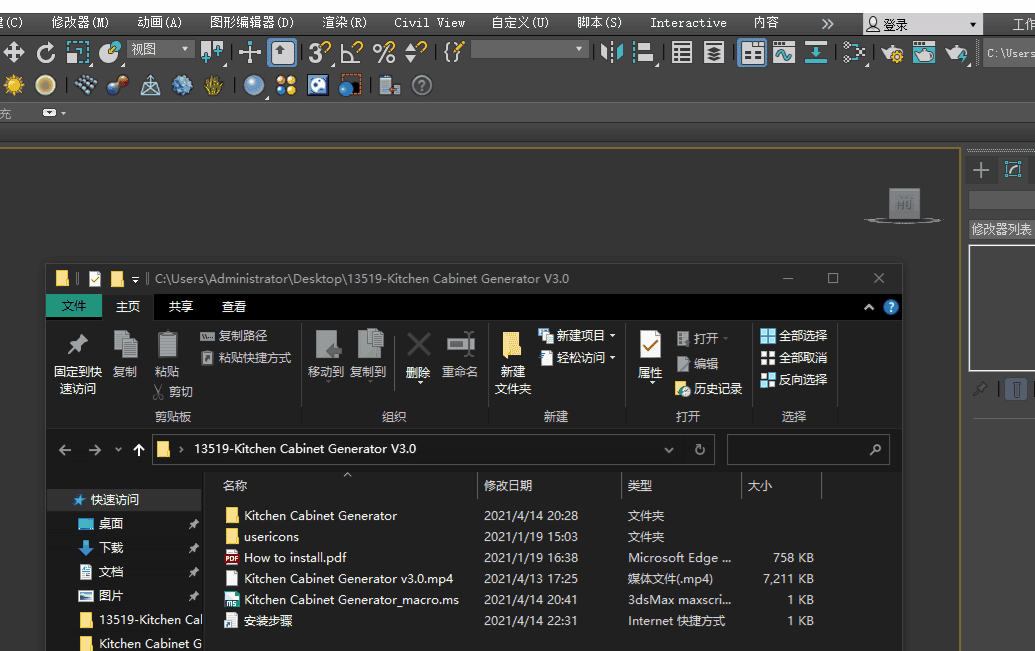Open the 轻松访问 dropdown
Screen dimensions: 1035x651
click(578, 357)
